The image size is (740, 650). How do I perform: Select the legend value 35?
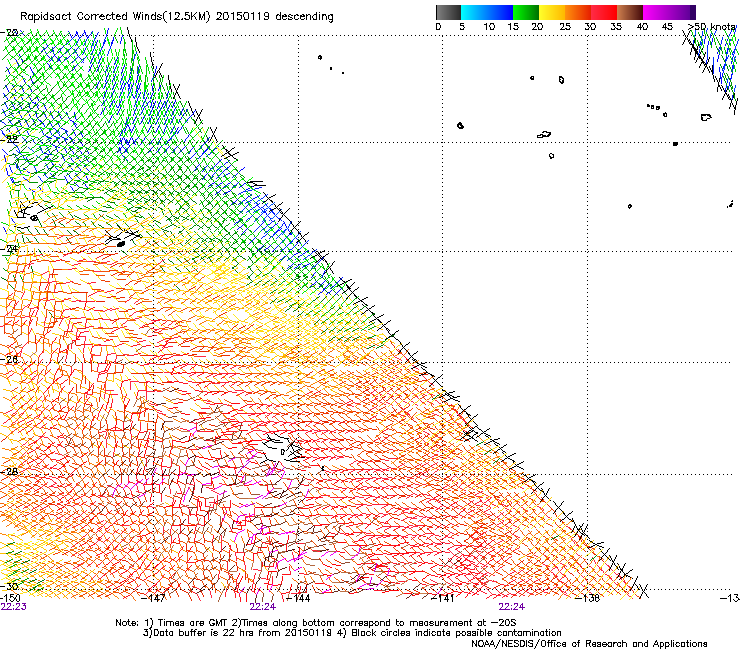pos(616,27)
